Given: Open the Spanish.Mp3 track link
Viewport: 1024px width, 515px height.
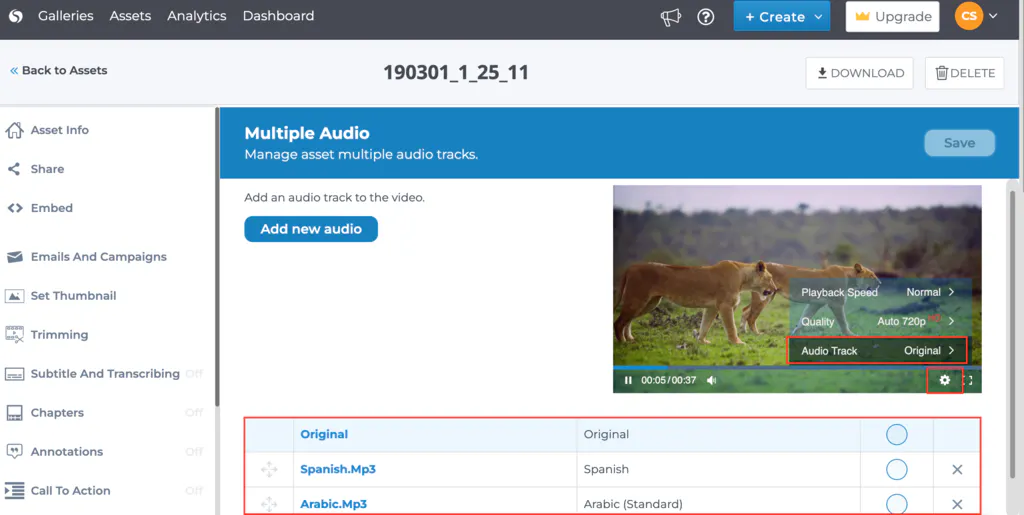Looking at the screenshot, I should 338,469.
